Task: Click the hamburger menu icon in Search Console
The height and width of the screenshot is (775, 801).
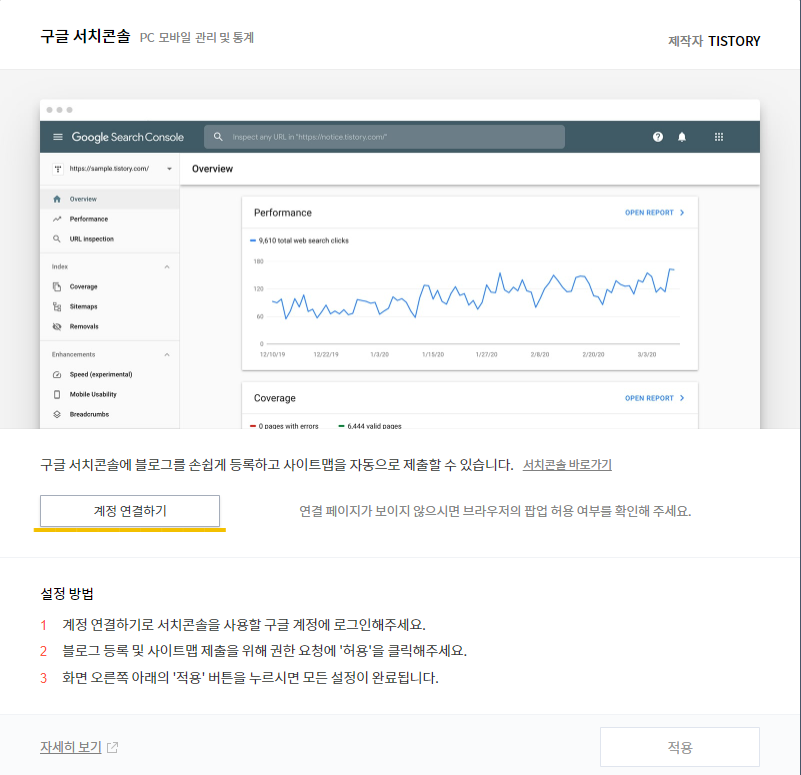Action: tap(58, 137)
